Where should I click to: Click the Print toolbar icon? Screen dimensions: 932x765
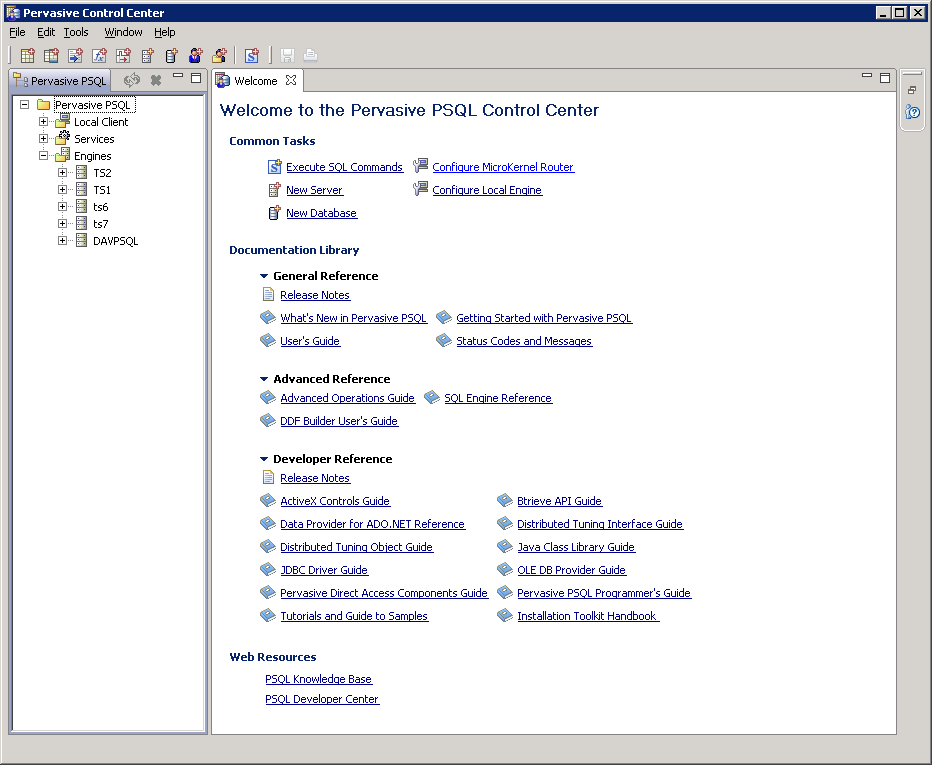click(x=310, y=55)
